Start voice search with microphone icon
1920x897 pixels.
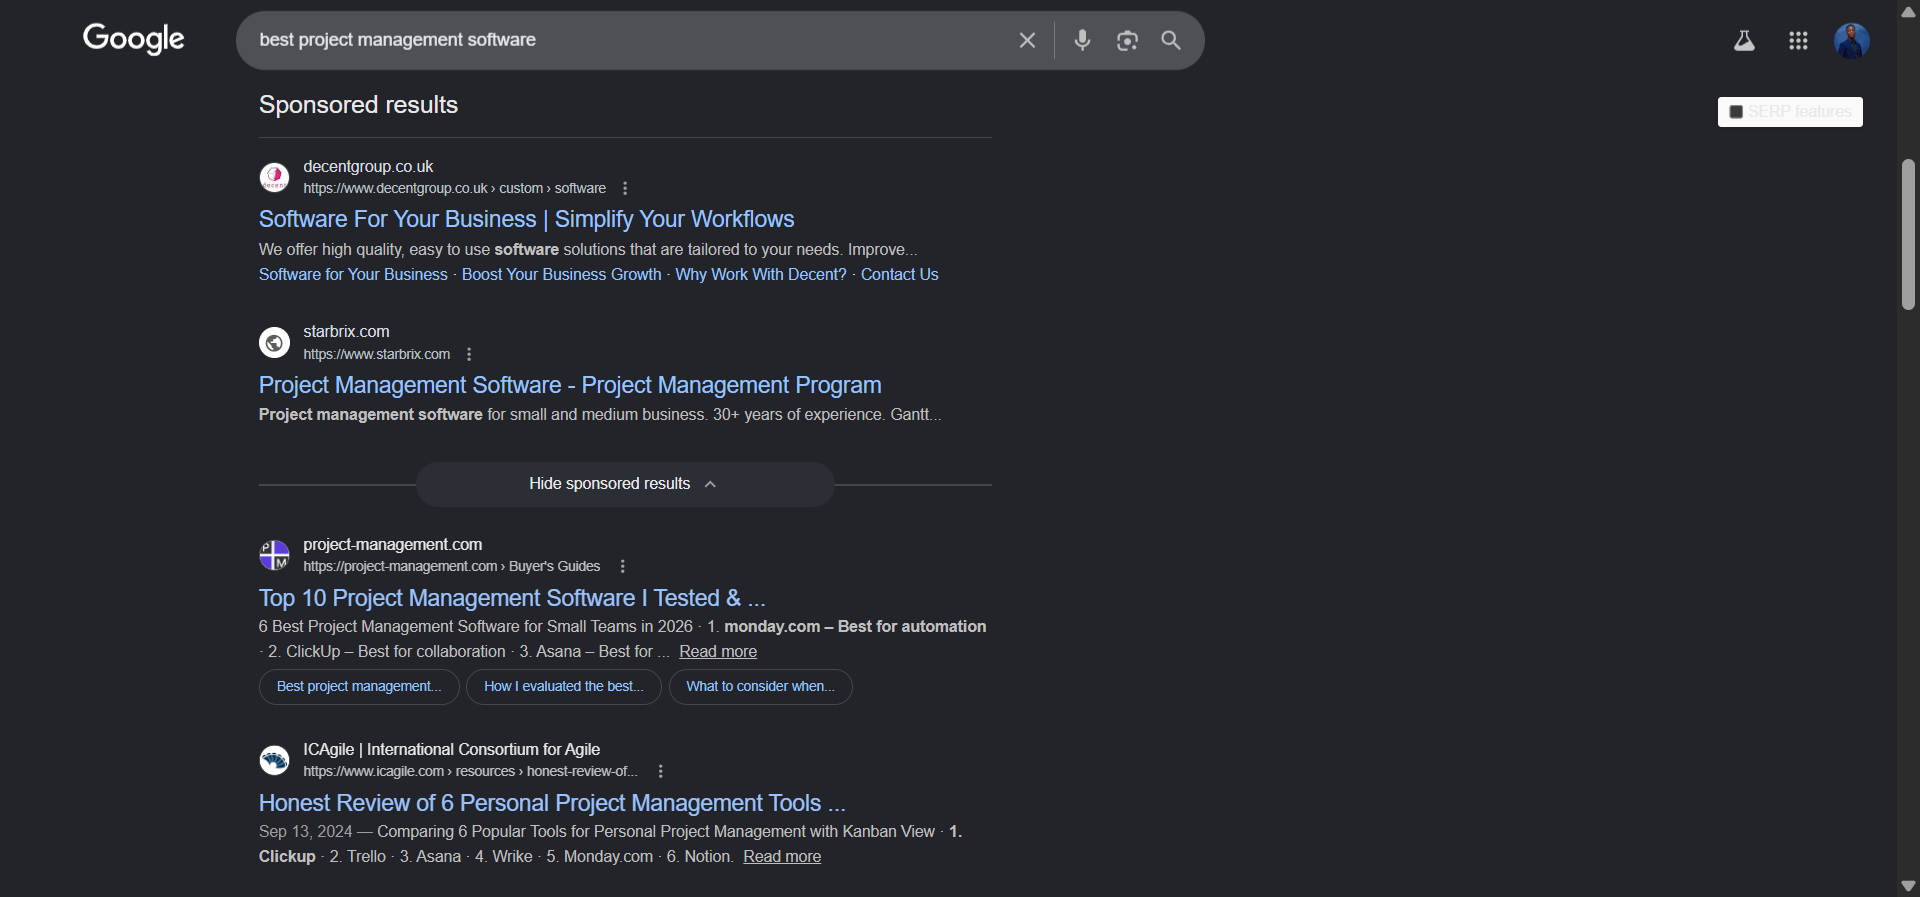[x=1082, y=40]
